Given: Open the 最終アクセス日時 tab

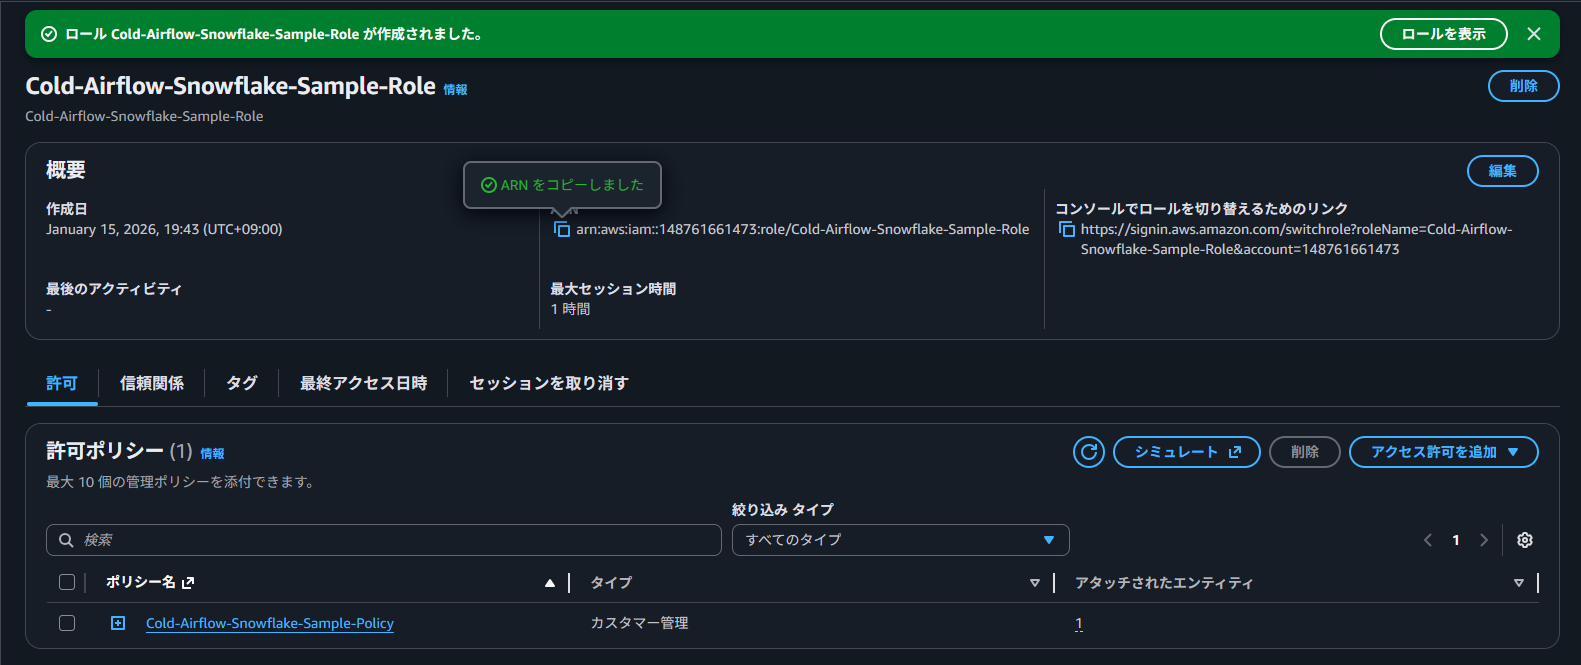Looking at the screenshot, I should pos(363,383).
